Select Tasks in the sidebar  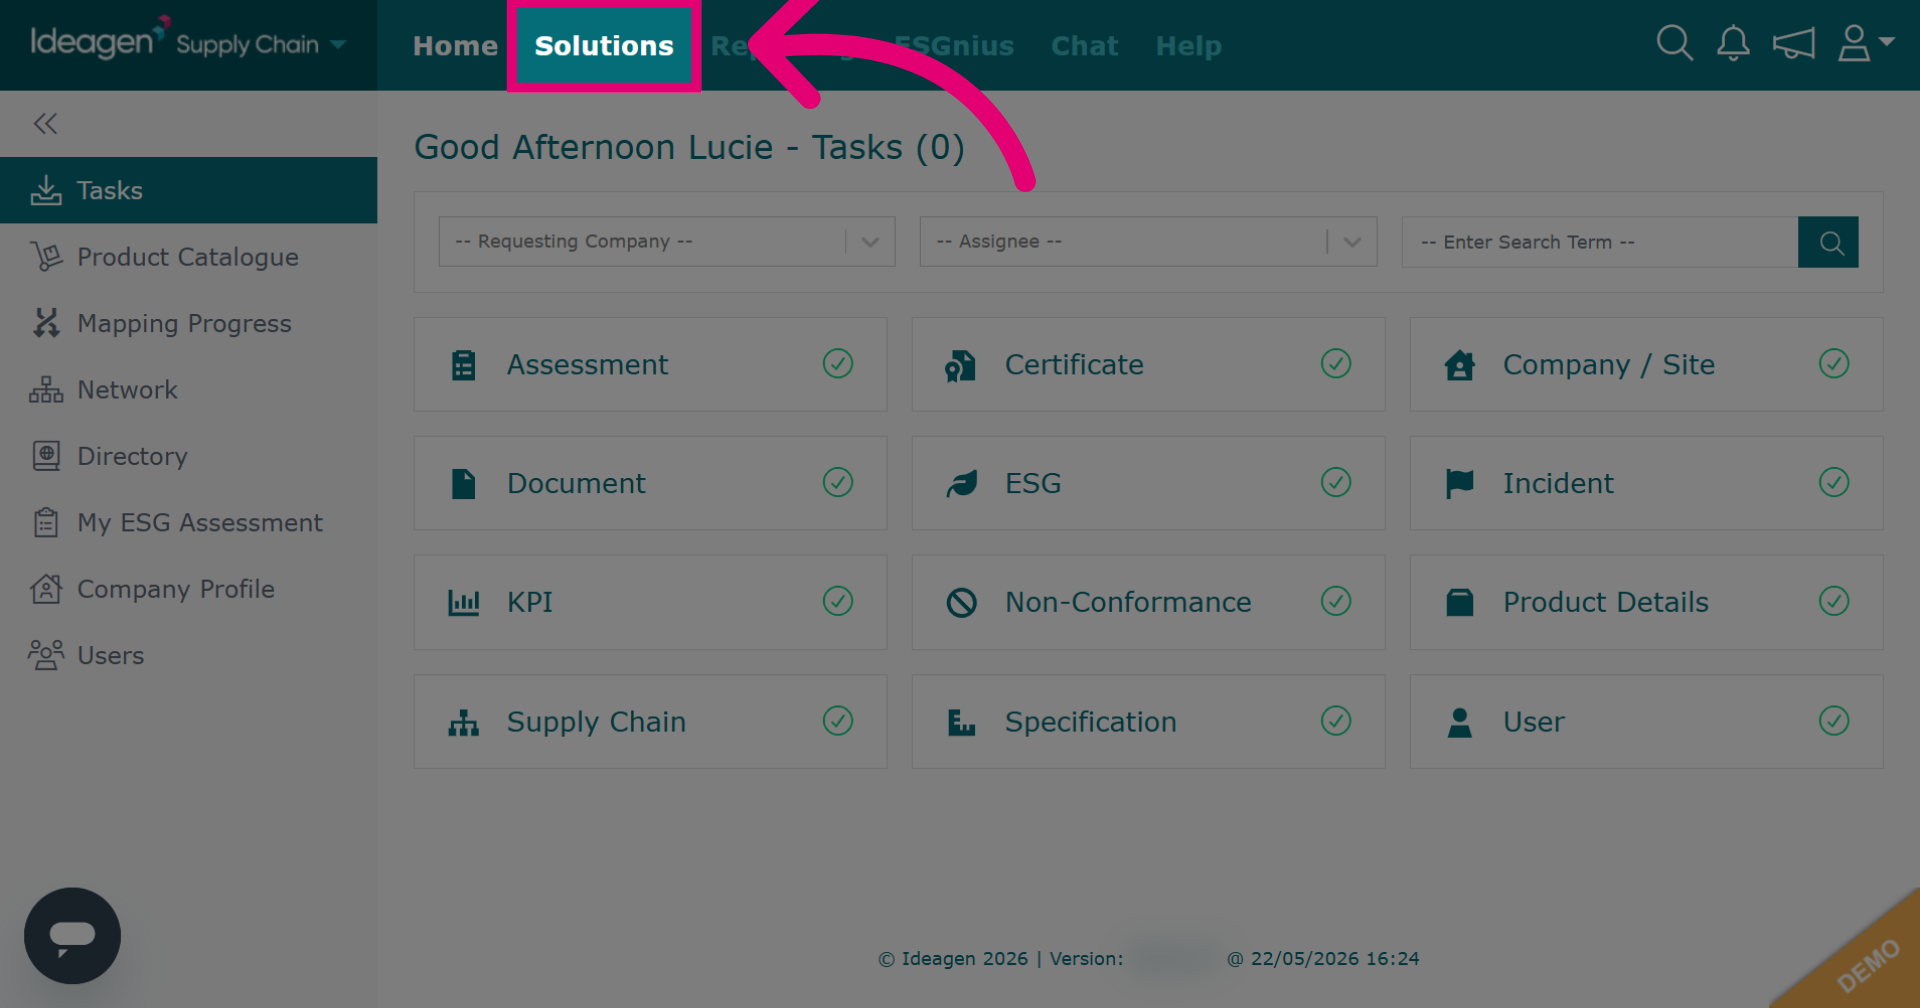click(188, 190)
